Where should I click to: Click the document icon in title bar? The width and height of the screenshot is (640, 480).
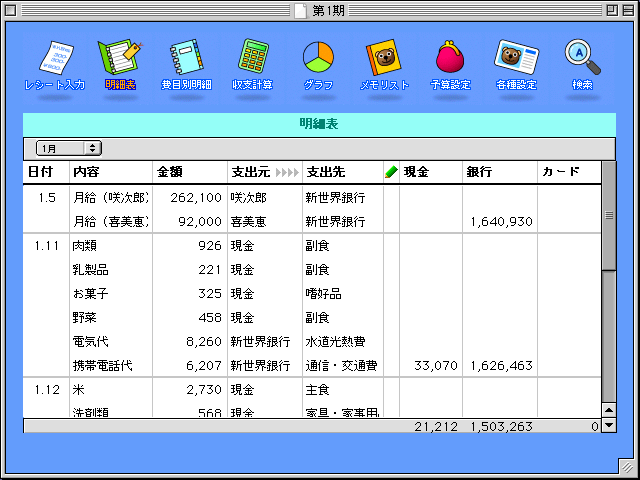(300, 11)
